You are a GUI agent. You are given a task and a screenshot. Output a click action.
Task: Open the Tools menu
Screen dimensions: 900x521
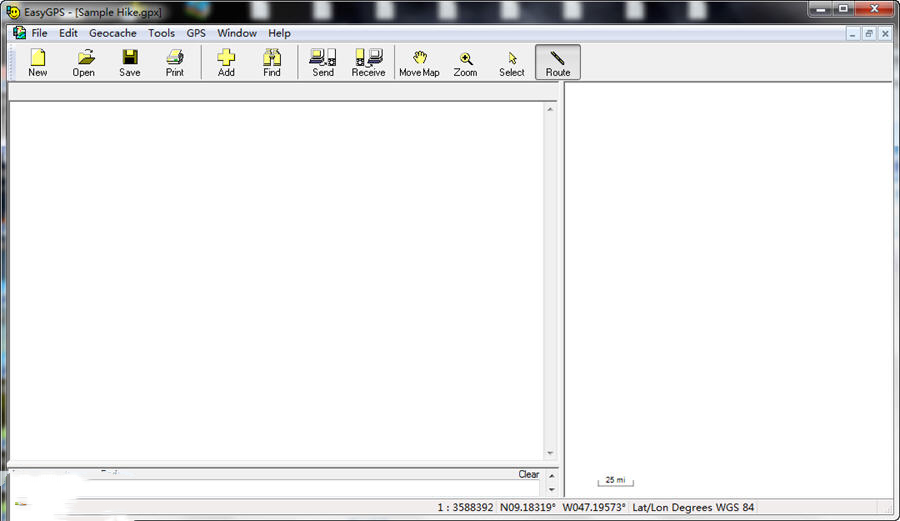(161, 33)
